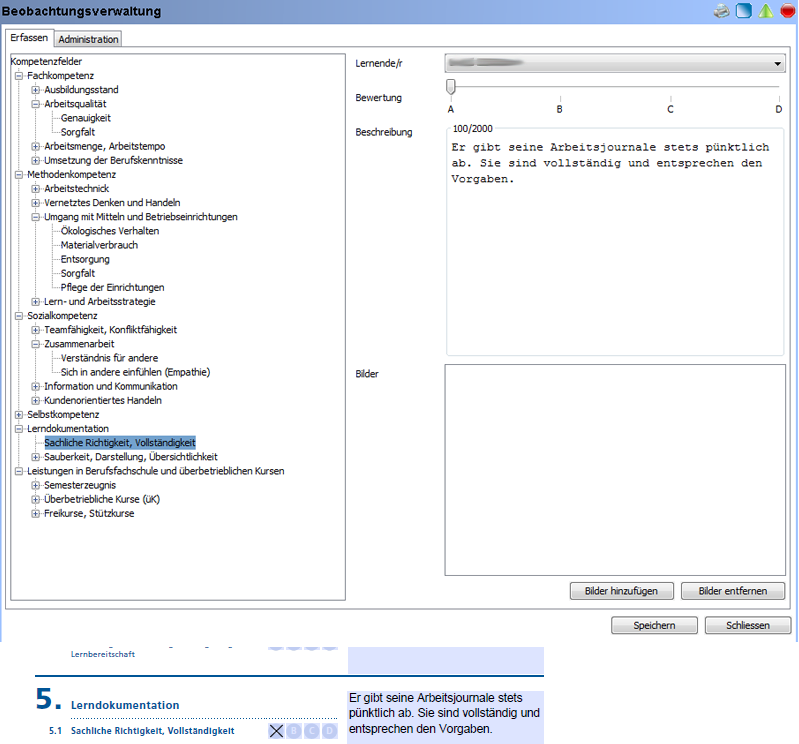Image resolution: width=799 pixels, height=744 pixels.
Task: Click rating box D in the form
Action: 330,731
